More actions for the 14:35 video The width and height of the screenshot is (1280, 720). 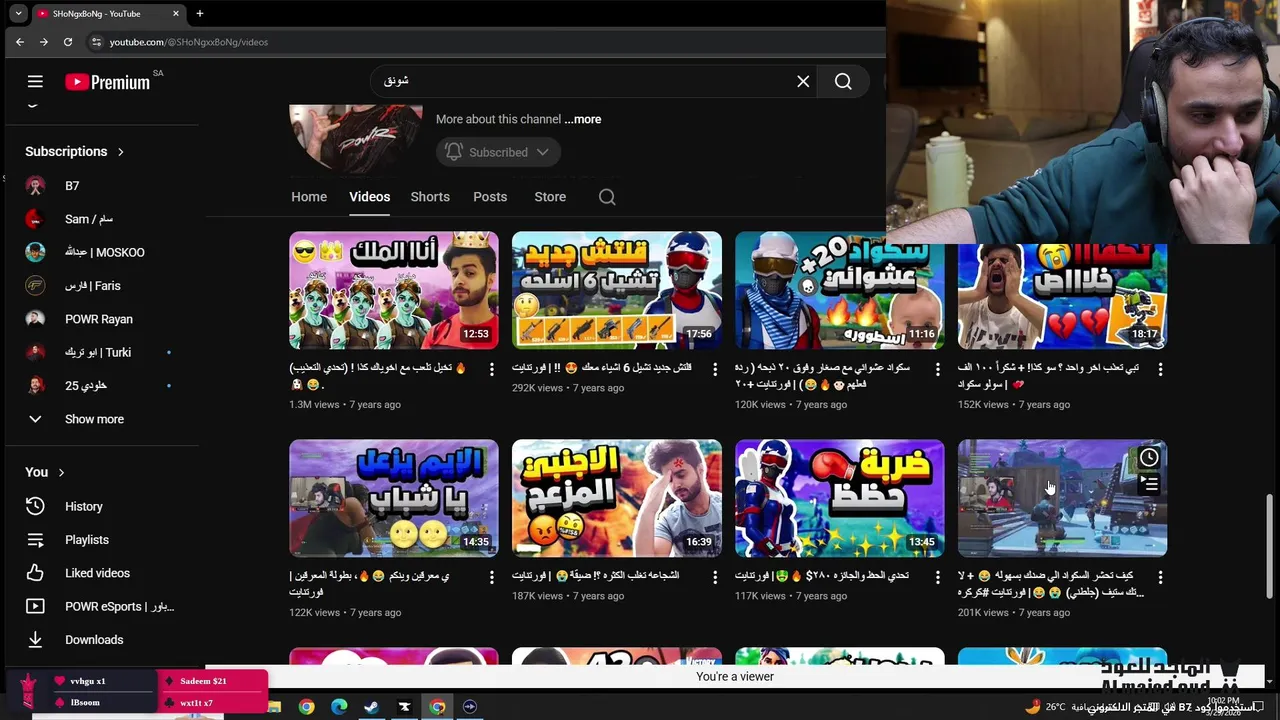coord(491,577)
